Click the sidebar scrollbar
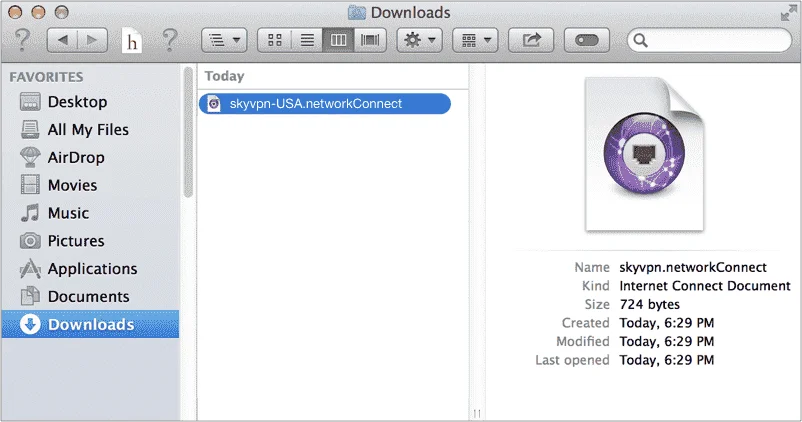Screen dimensions: 802x422 pos(188,132)
